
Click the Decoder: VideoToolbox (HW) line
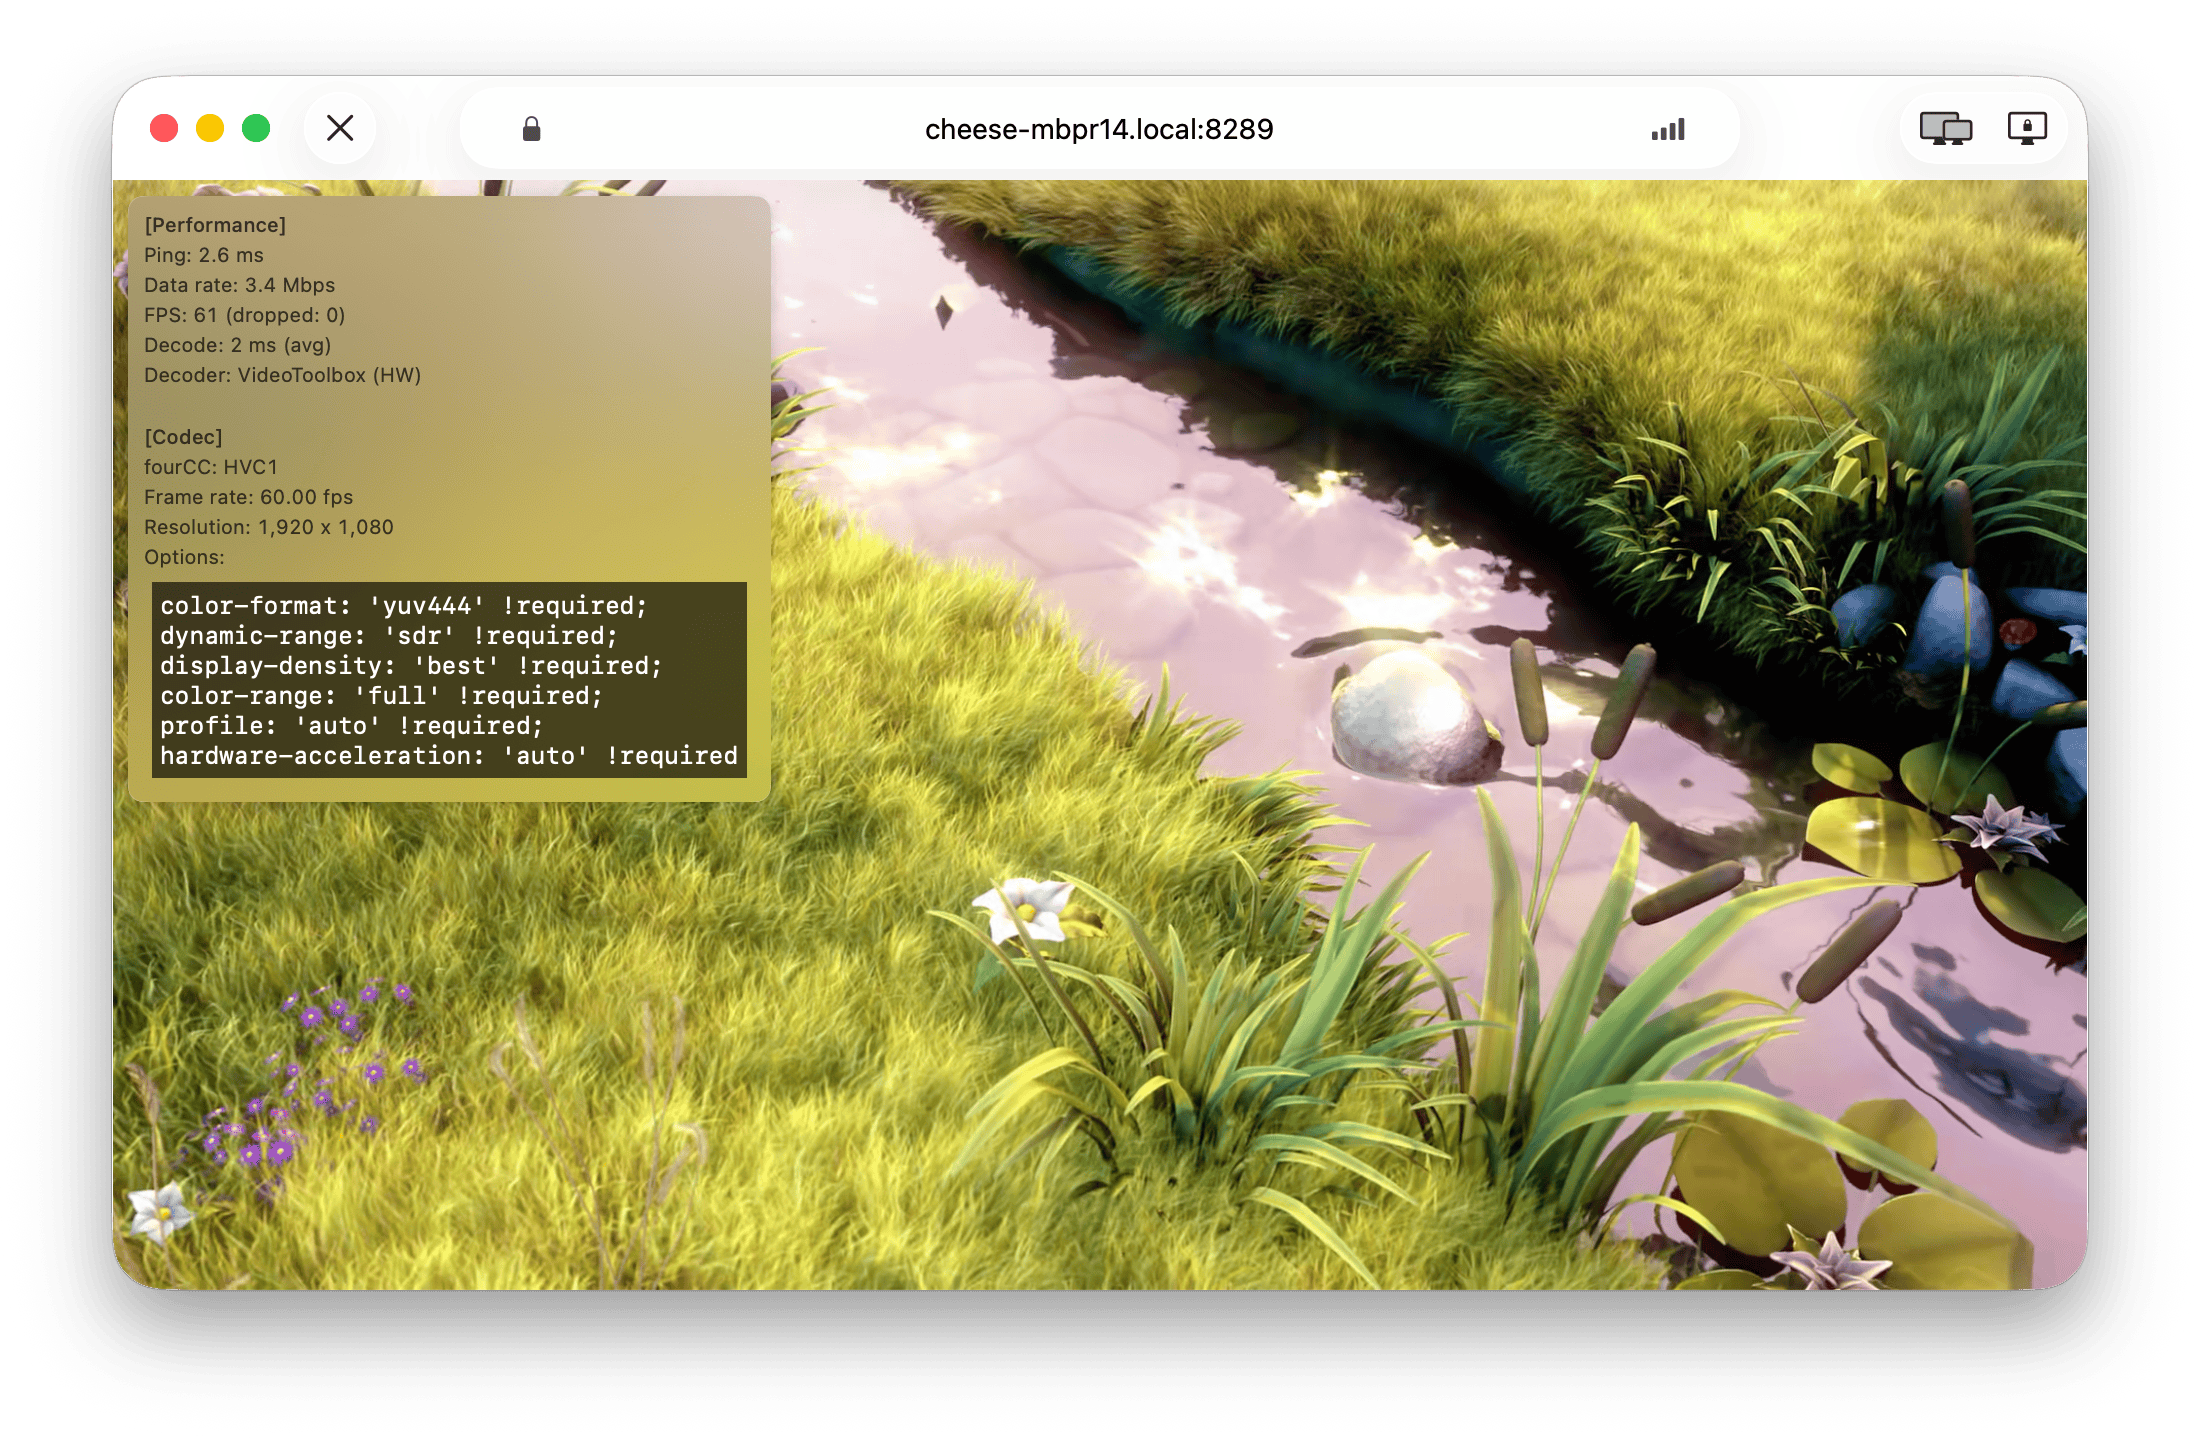[x=282, y=375]
